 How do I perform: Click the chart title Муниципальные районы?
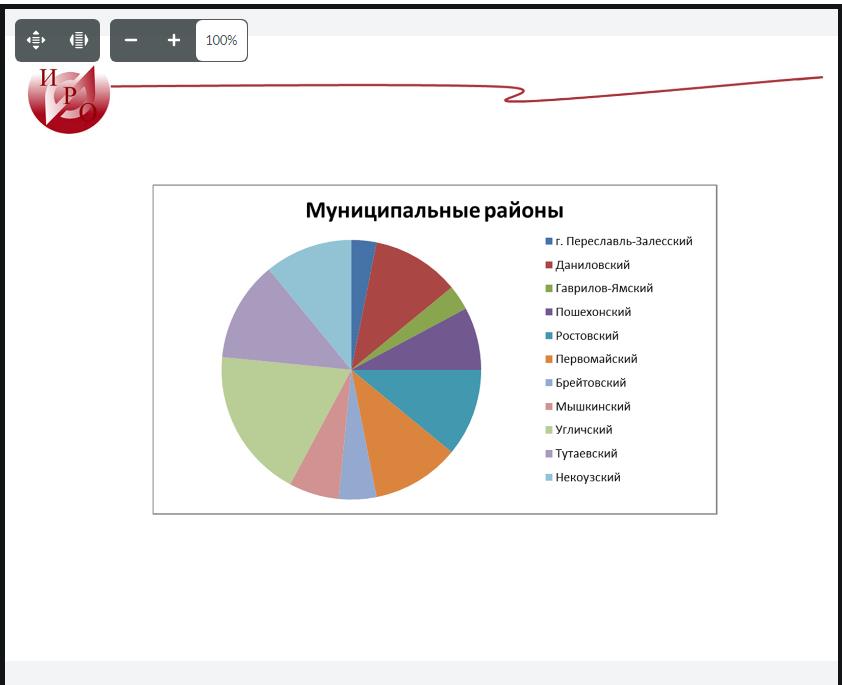click(x=434, y=210)
